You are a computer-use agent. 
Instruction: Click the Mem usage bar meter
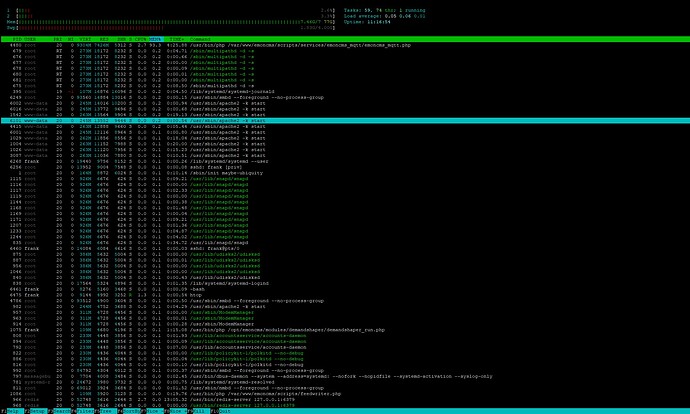click(x=171, y=22)
